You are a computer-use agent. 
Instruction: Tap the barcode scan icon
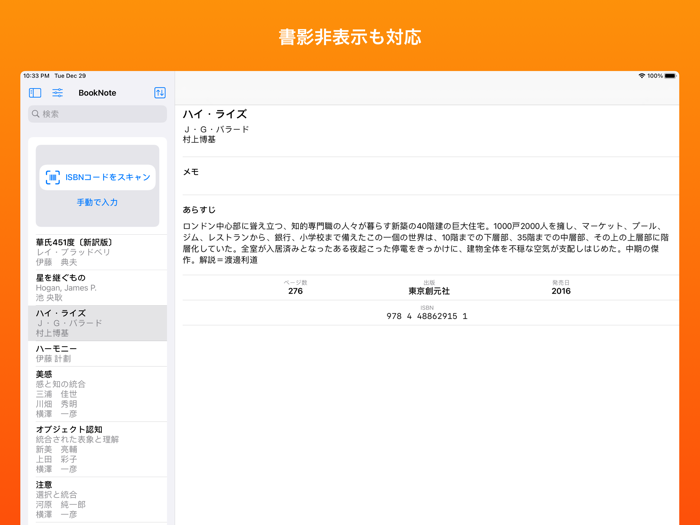pyautogui.click(x=53, y=177)
